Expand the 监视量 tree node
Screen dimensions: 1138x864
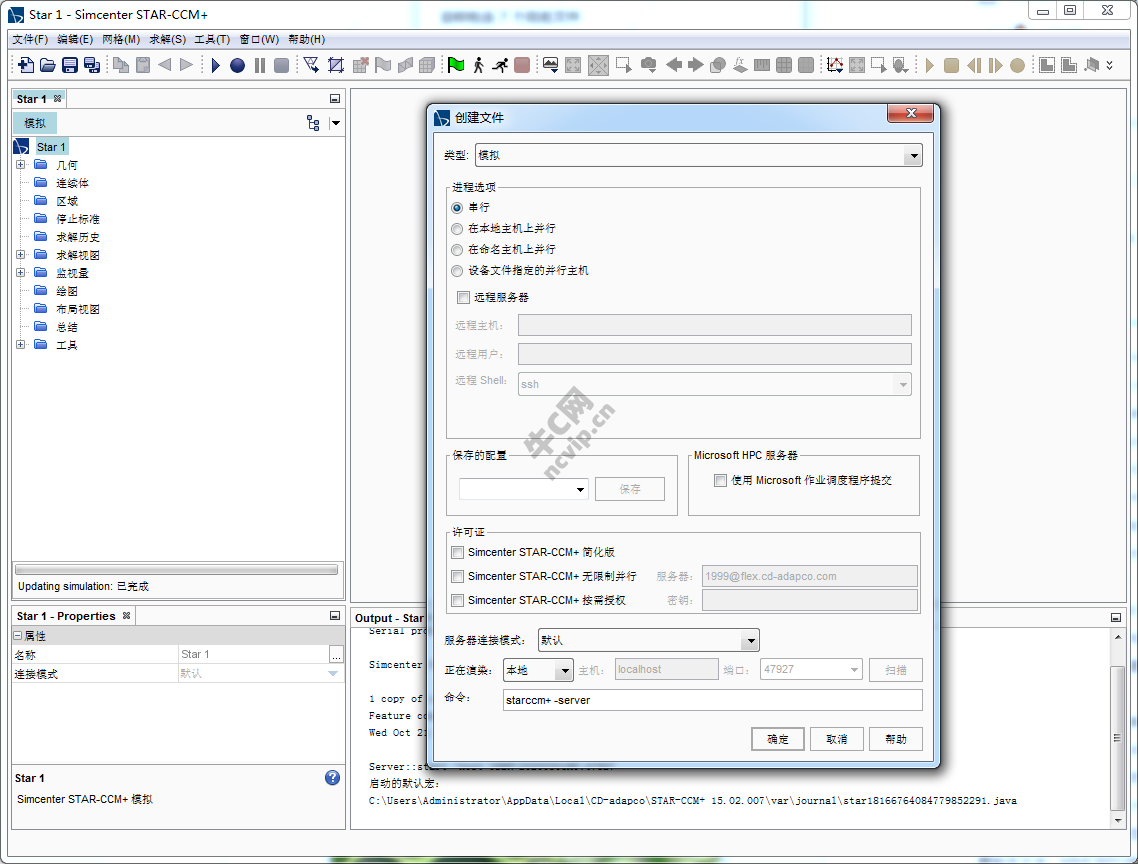pyautogui.click(x=20, y=273)
